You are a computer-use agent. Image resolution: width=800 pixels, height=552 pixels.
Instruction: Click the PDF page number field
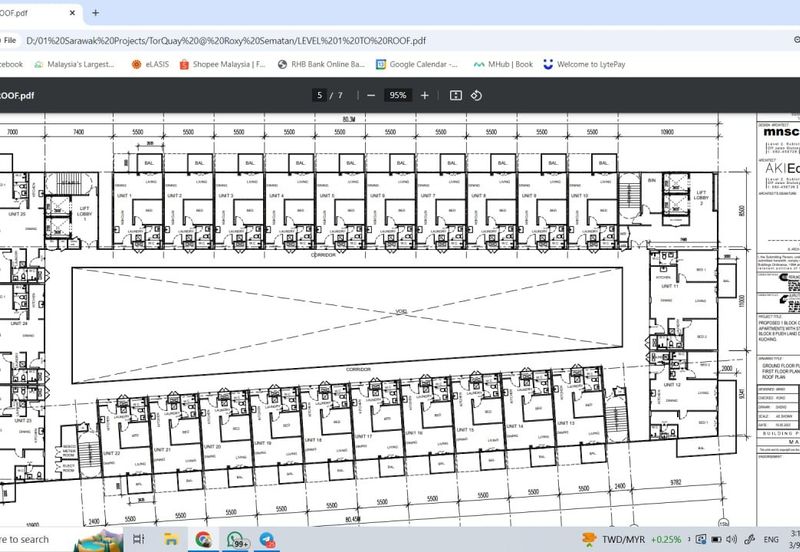point(319,95)
